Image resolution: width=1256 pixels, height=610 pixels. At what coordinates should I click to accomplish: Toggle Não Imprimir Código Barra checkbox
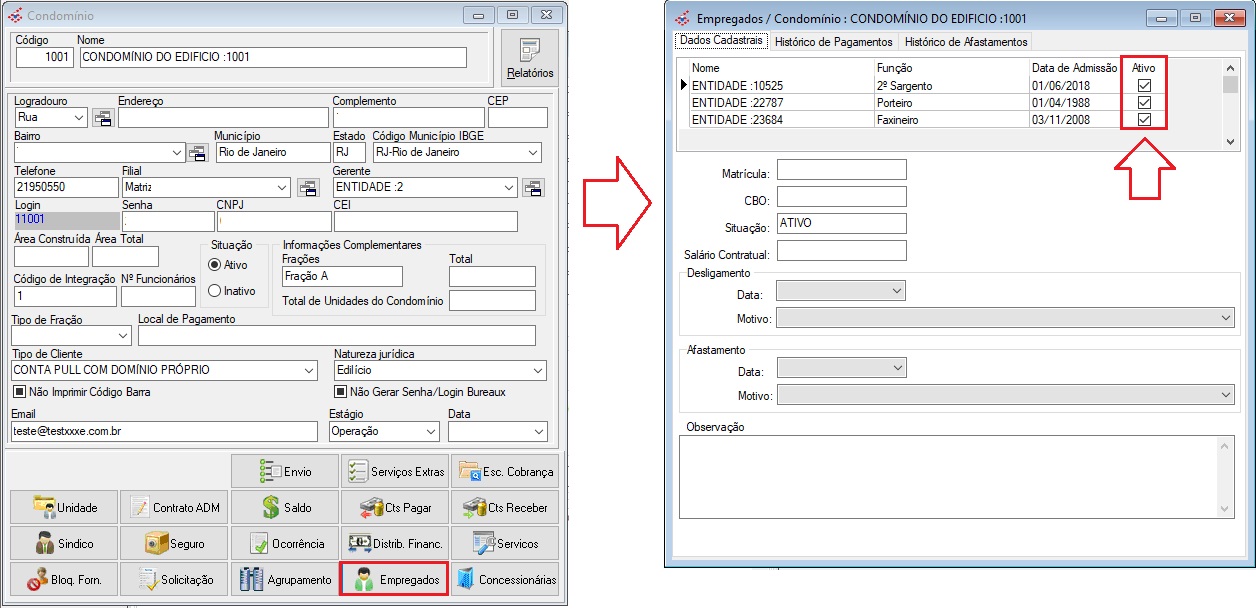20,392
